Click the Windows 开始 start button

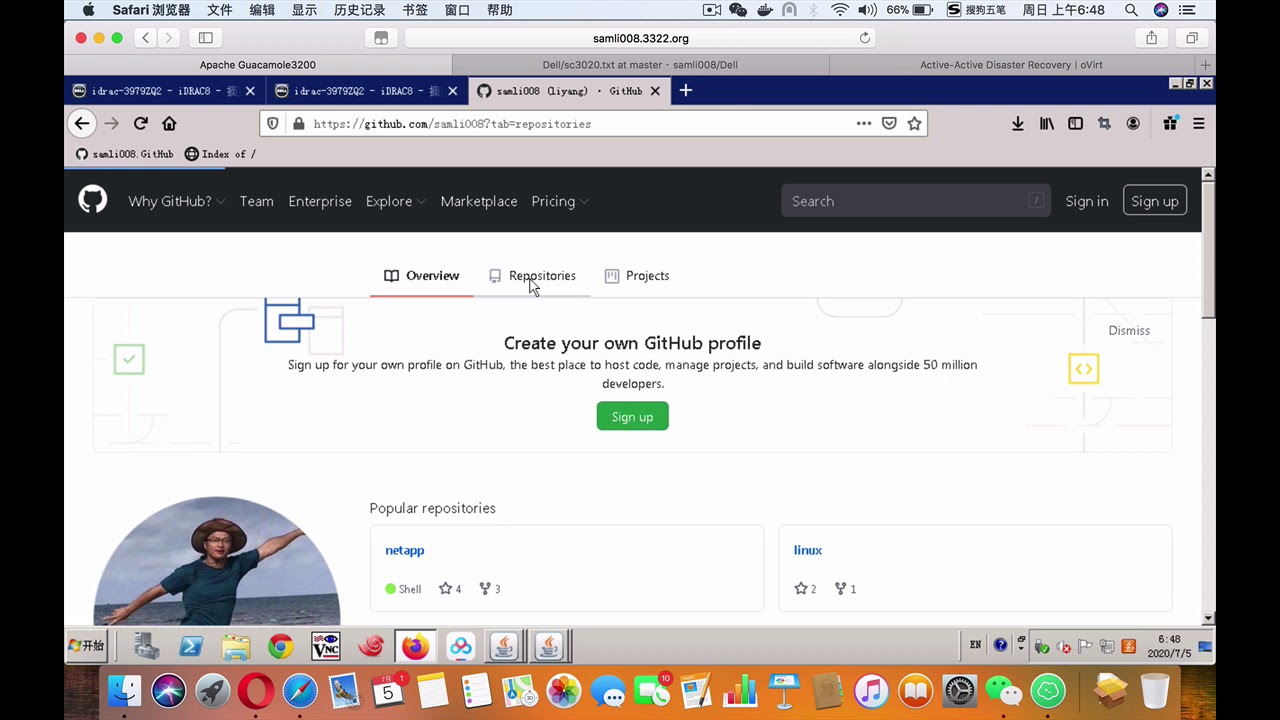click(86, 646)
